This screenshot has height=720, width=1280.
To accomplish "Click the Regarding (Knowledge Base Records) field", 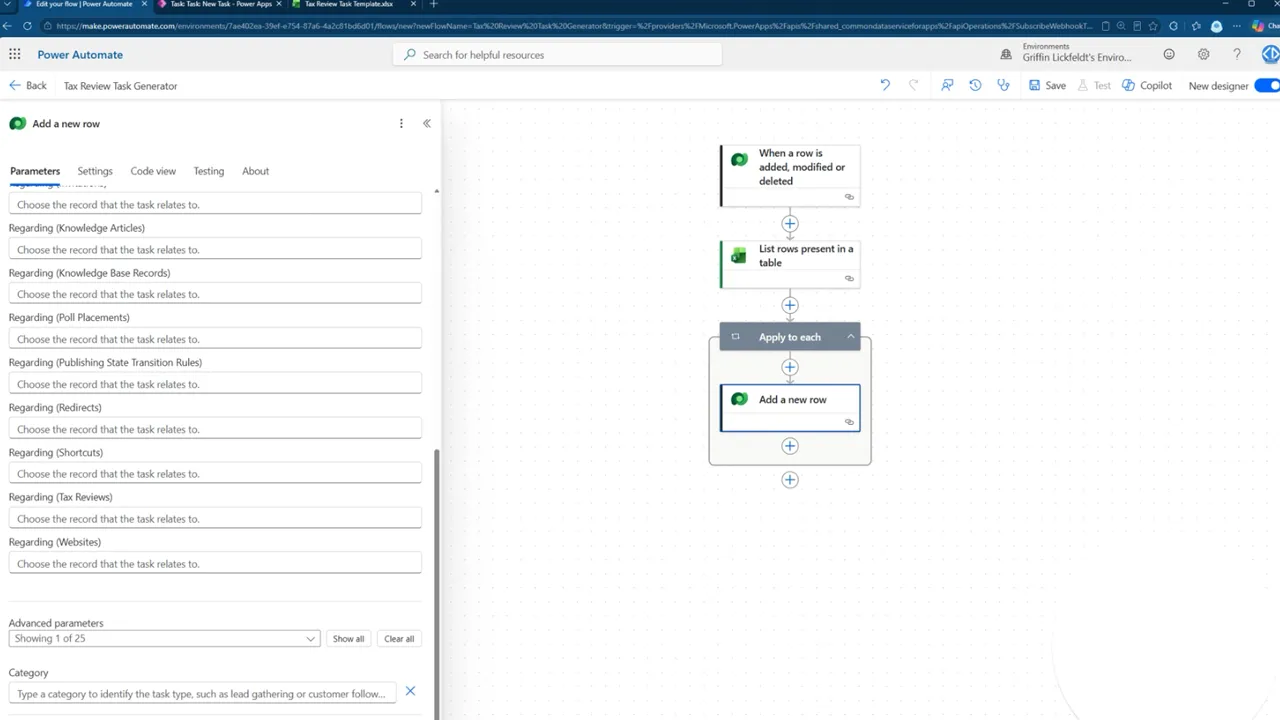I will pyautogui.click(x=215, y=294).
